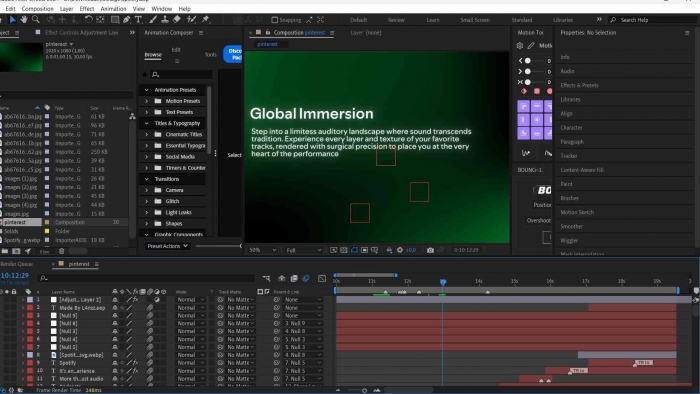Select the Puppet Pin tool

[205, 20]
